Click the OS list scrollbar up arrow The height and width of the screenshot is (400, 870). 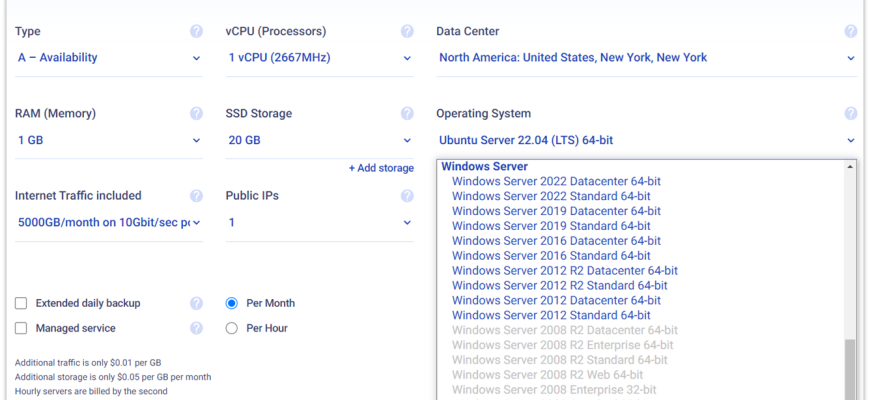pyautogui.click(x=850, y=167)
